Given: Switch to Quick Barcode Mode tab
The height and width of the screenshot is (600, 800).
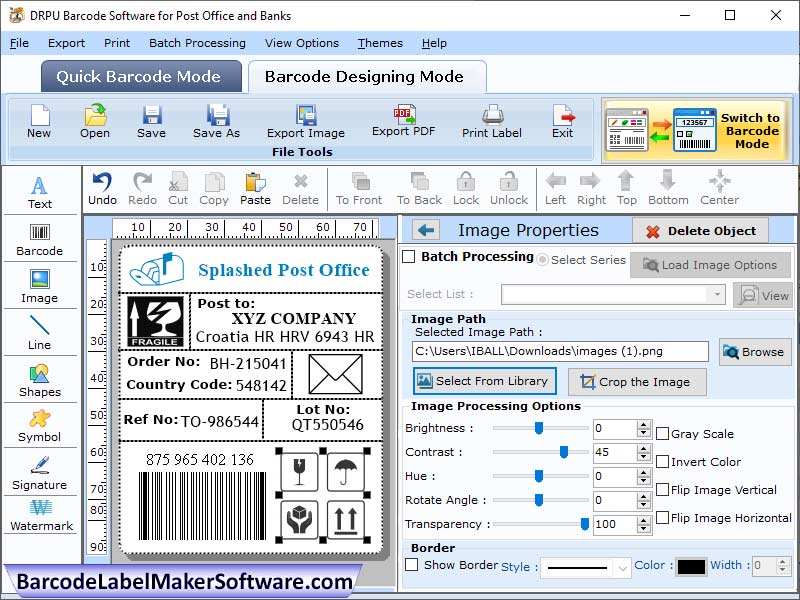Looking at the screenshot, I should (140, 76).
